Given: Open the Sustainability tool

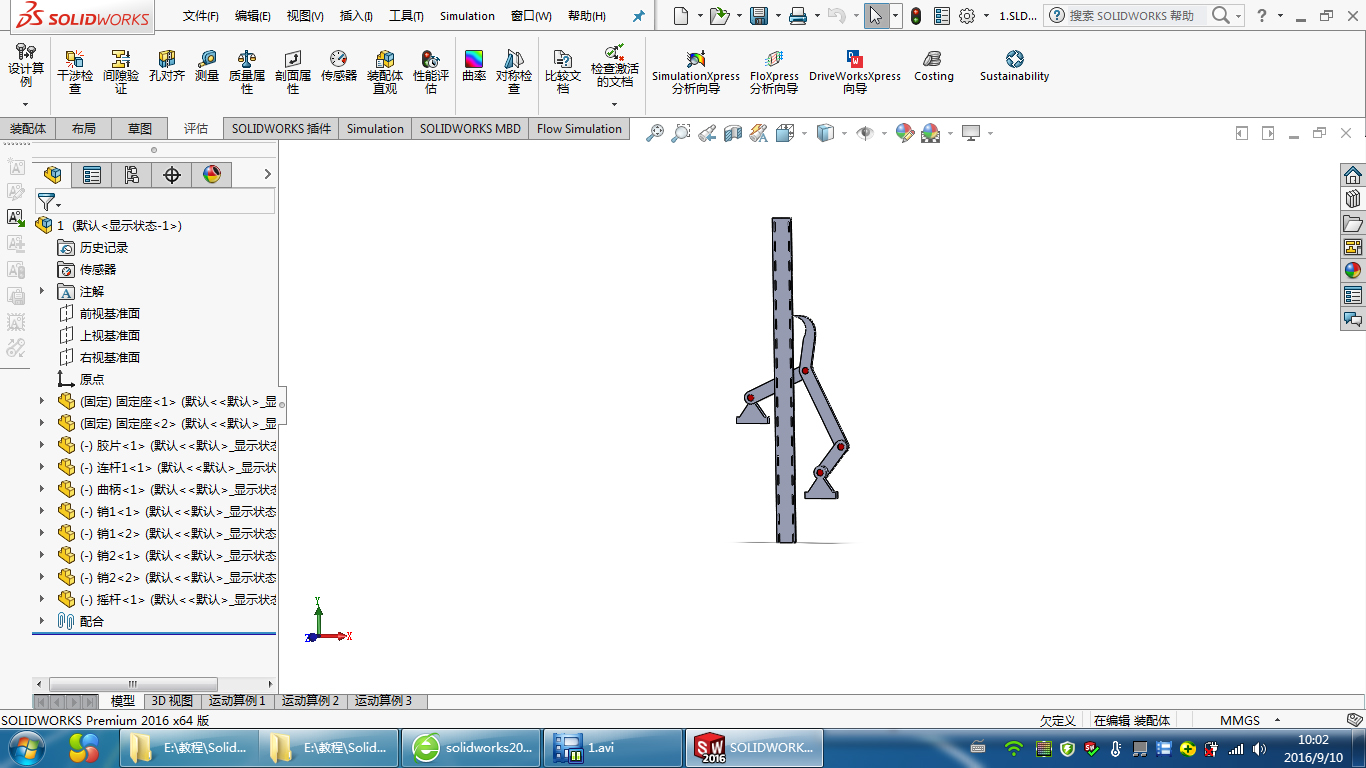Looking at the screenshot, I should pyautogui.click(x=1015, y=67).
